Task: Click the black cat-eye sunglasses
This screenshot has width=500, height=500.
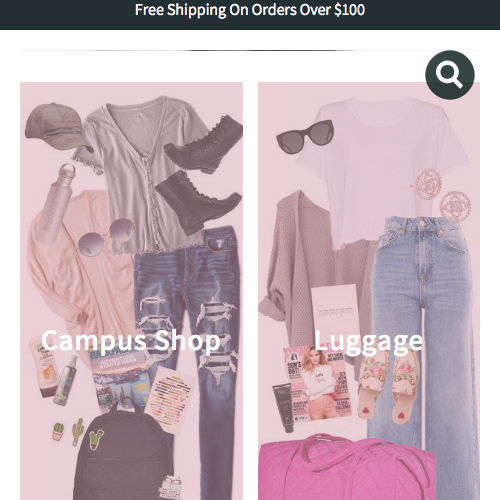Action: (305, 137)
